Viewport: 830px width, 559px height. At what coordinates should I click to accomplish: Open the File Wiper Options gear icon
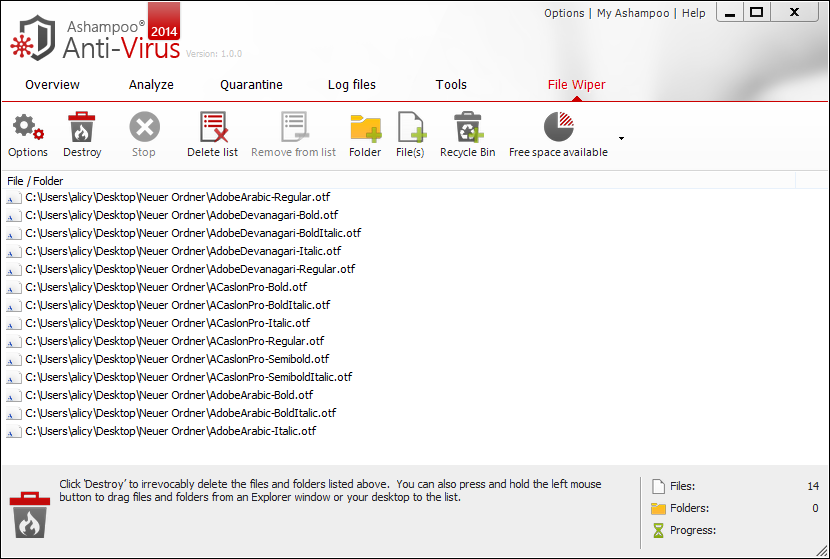tap(27, 128)
